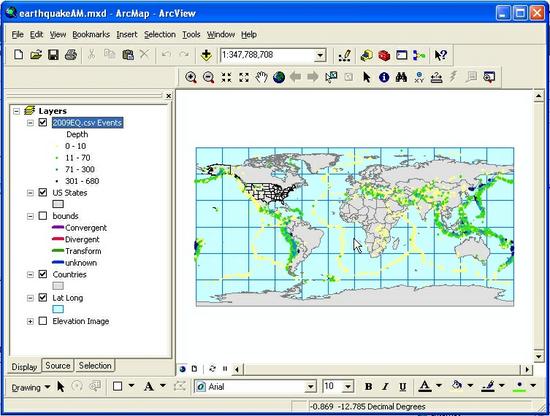
Task: Toggle the Lat Long layer checkbox
Action: coord(42,297)
